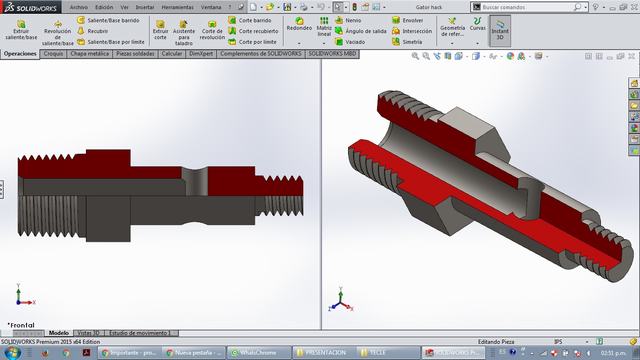Open the Herramientas menu
Screen dimensions: 640x360
tap(178, 7)
